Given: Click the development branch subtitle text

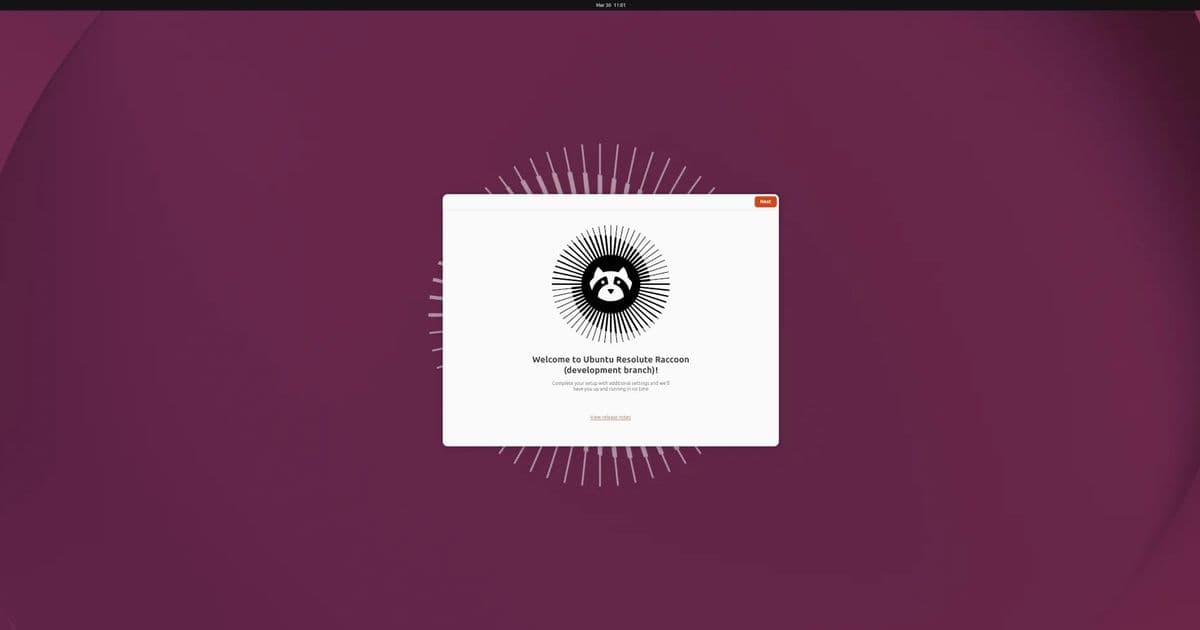Looking at the screenshot, I should click(x=610, y=368).
